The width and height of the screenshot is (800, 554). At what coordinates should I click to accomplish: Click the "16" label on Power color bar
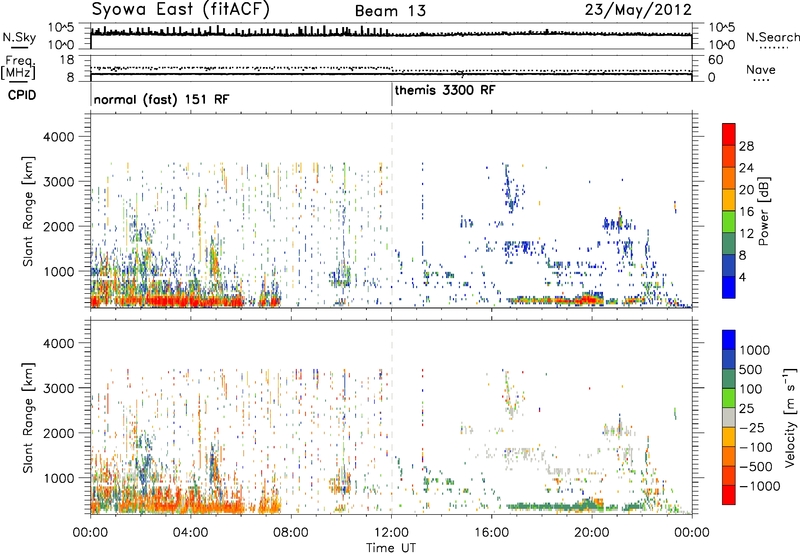pyautogui.click(x=746, y=212)
